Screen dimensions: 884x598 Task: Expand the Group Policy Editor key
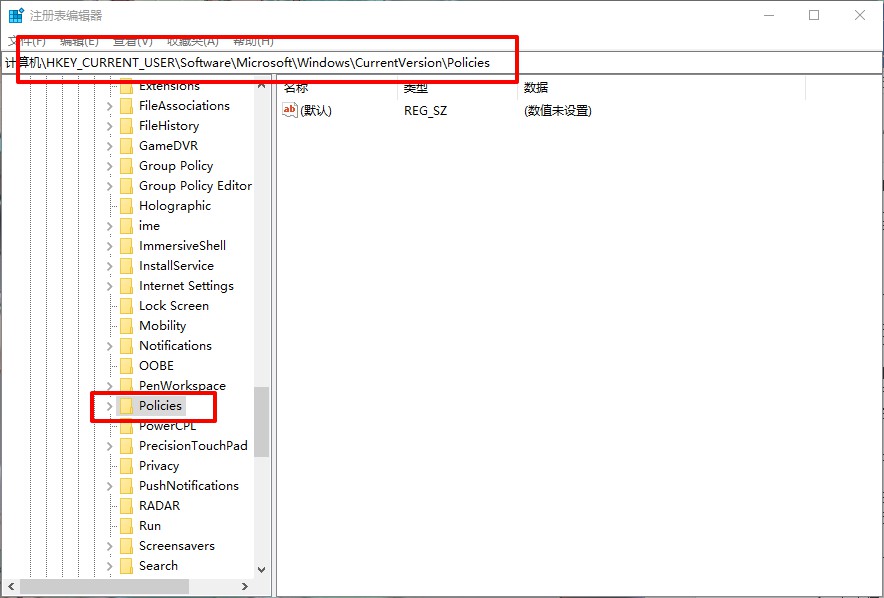109,186
